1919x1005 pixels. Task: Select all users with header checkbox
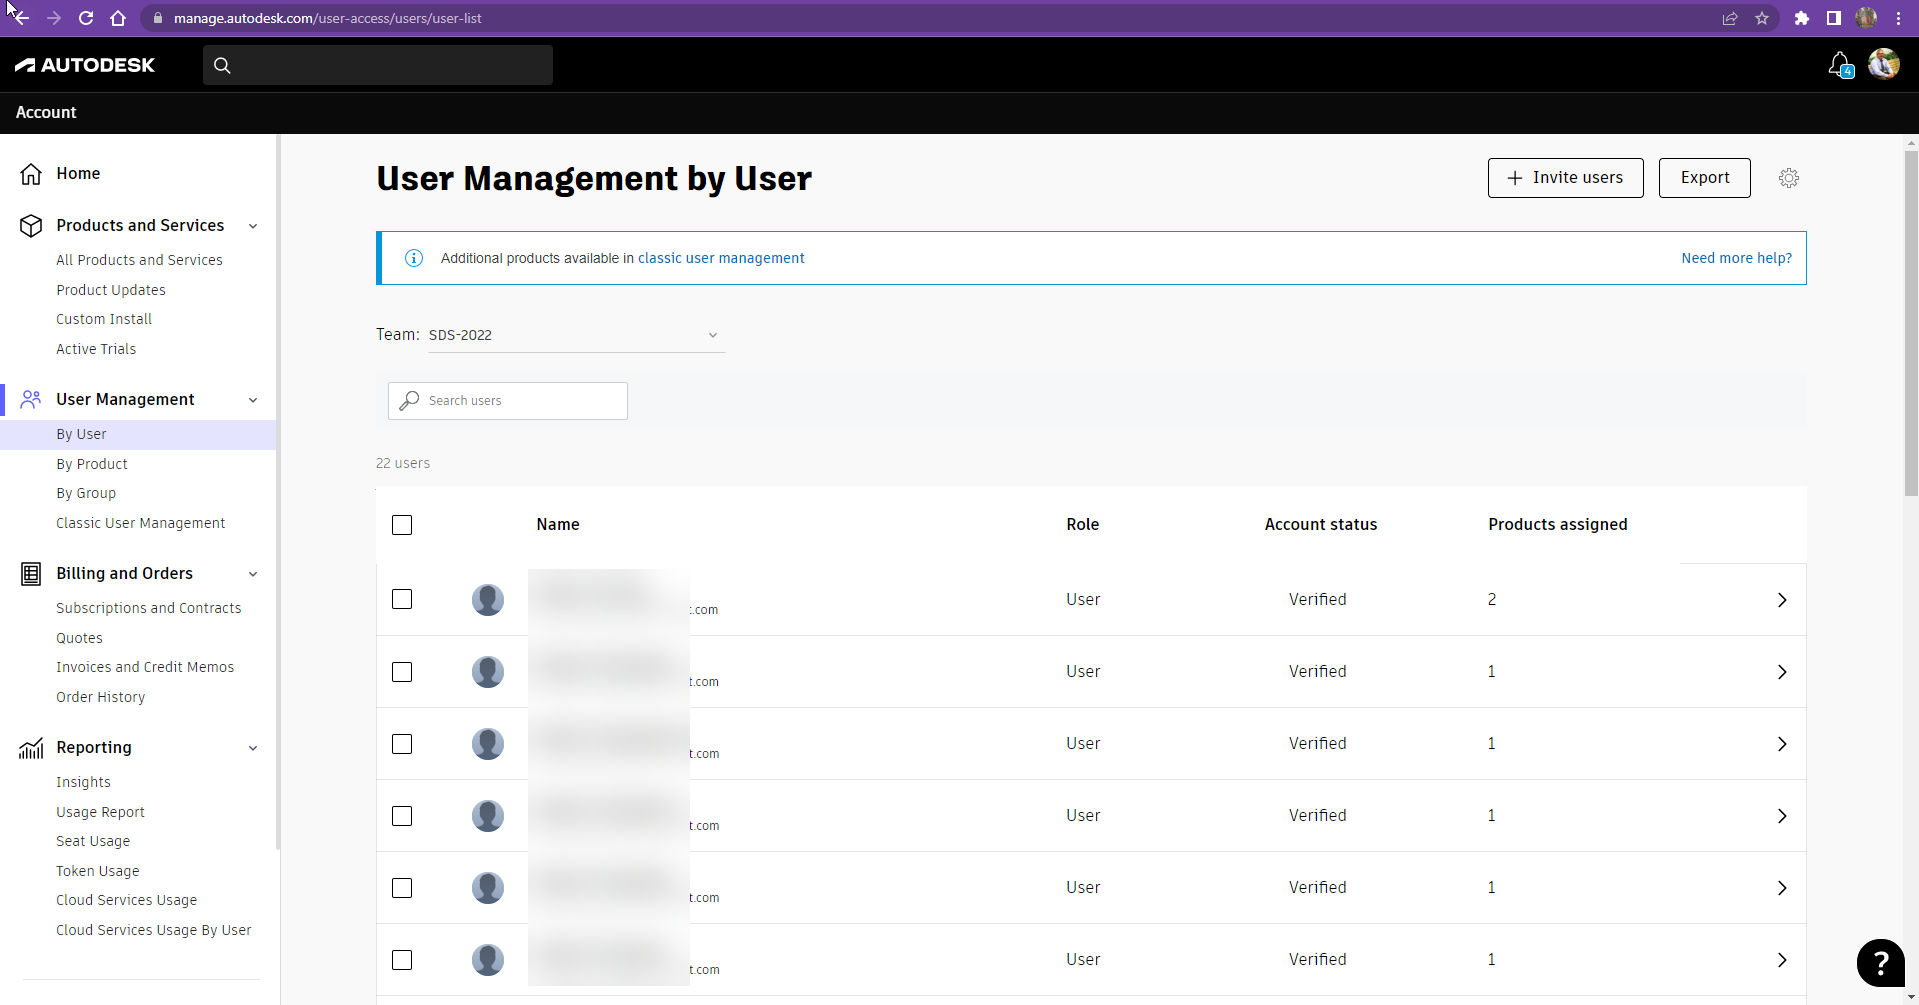tap(402, 525)
